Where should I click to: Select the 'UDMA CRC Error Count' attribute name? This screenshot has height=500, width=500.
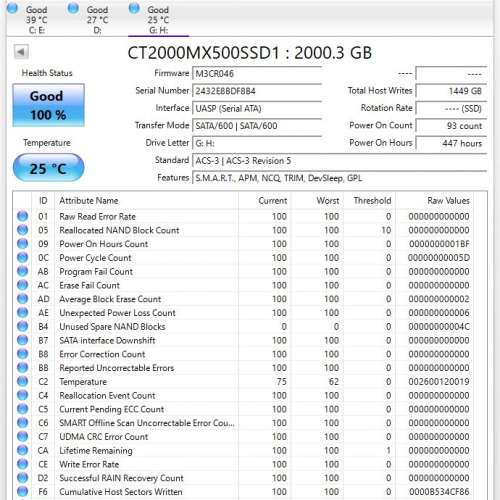click(103, 437)
